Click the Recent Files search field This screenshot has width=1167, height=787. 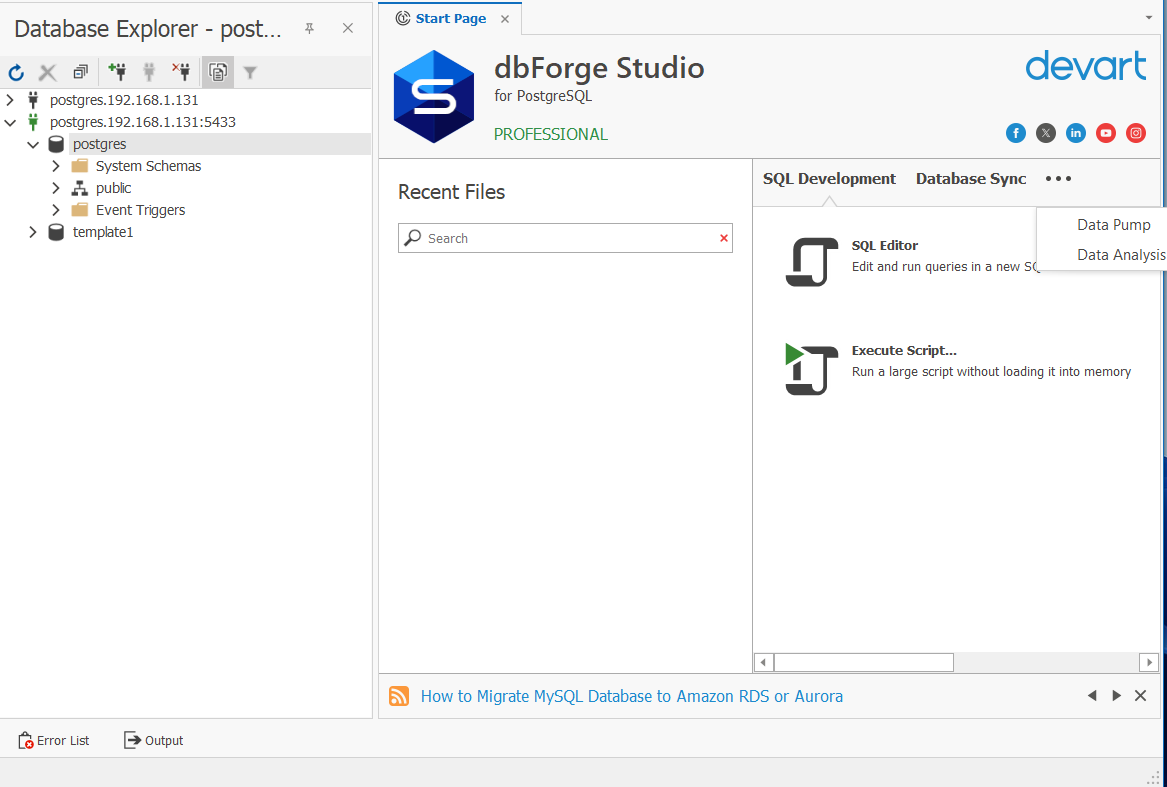[x=565, y=238]
